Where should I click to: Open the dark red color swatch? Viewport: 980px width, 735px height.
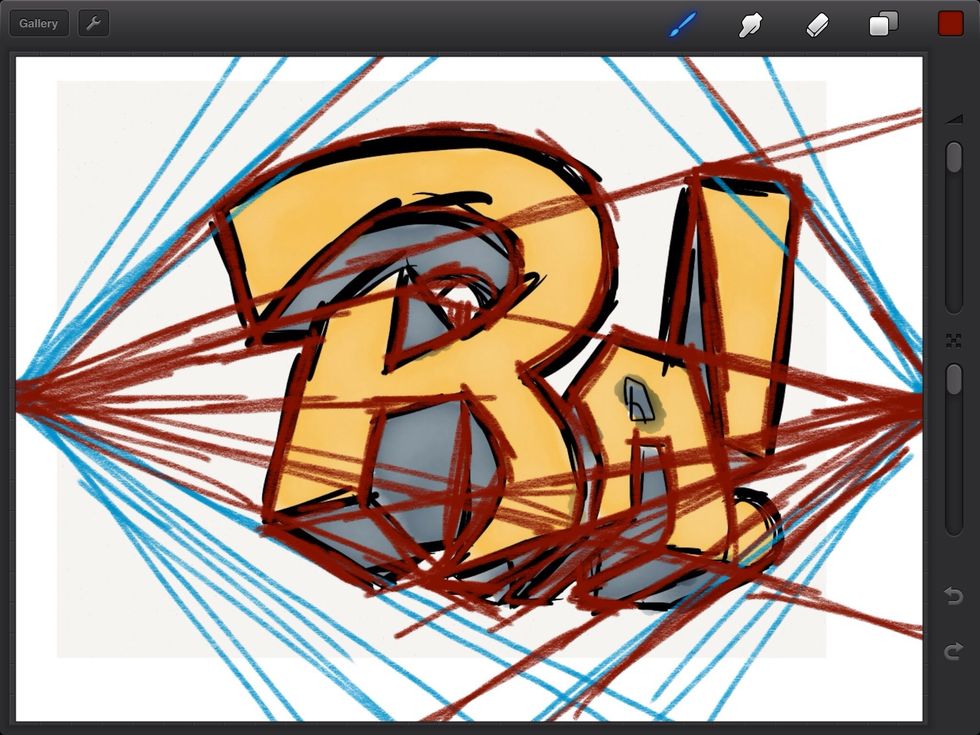(x=950, y=24)
